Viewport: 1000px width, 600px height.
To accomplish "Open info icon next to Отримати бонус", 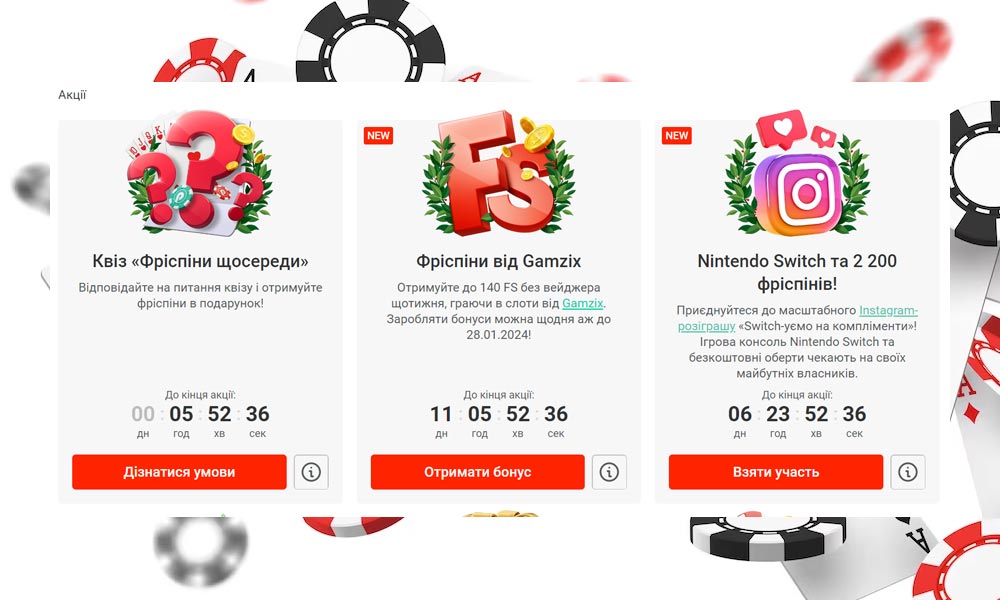I will click(609, 472).
